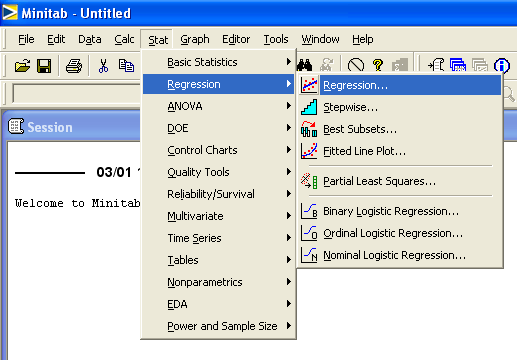The image size is (517, 360).
Task: Open the Tools menu
Action: coord(276,39)
